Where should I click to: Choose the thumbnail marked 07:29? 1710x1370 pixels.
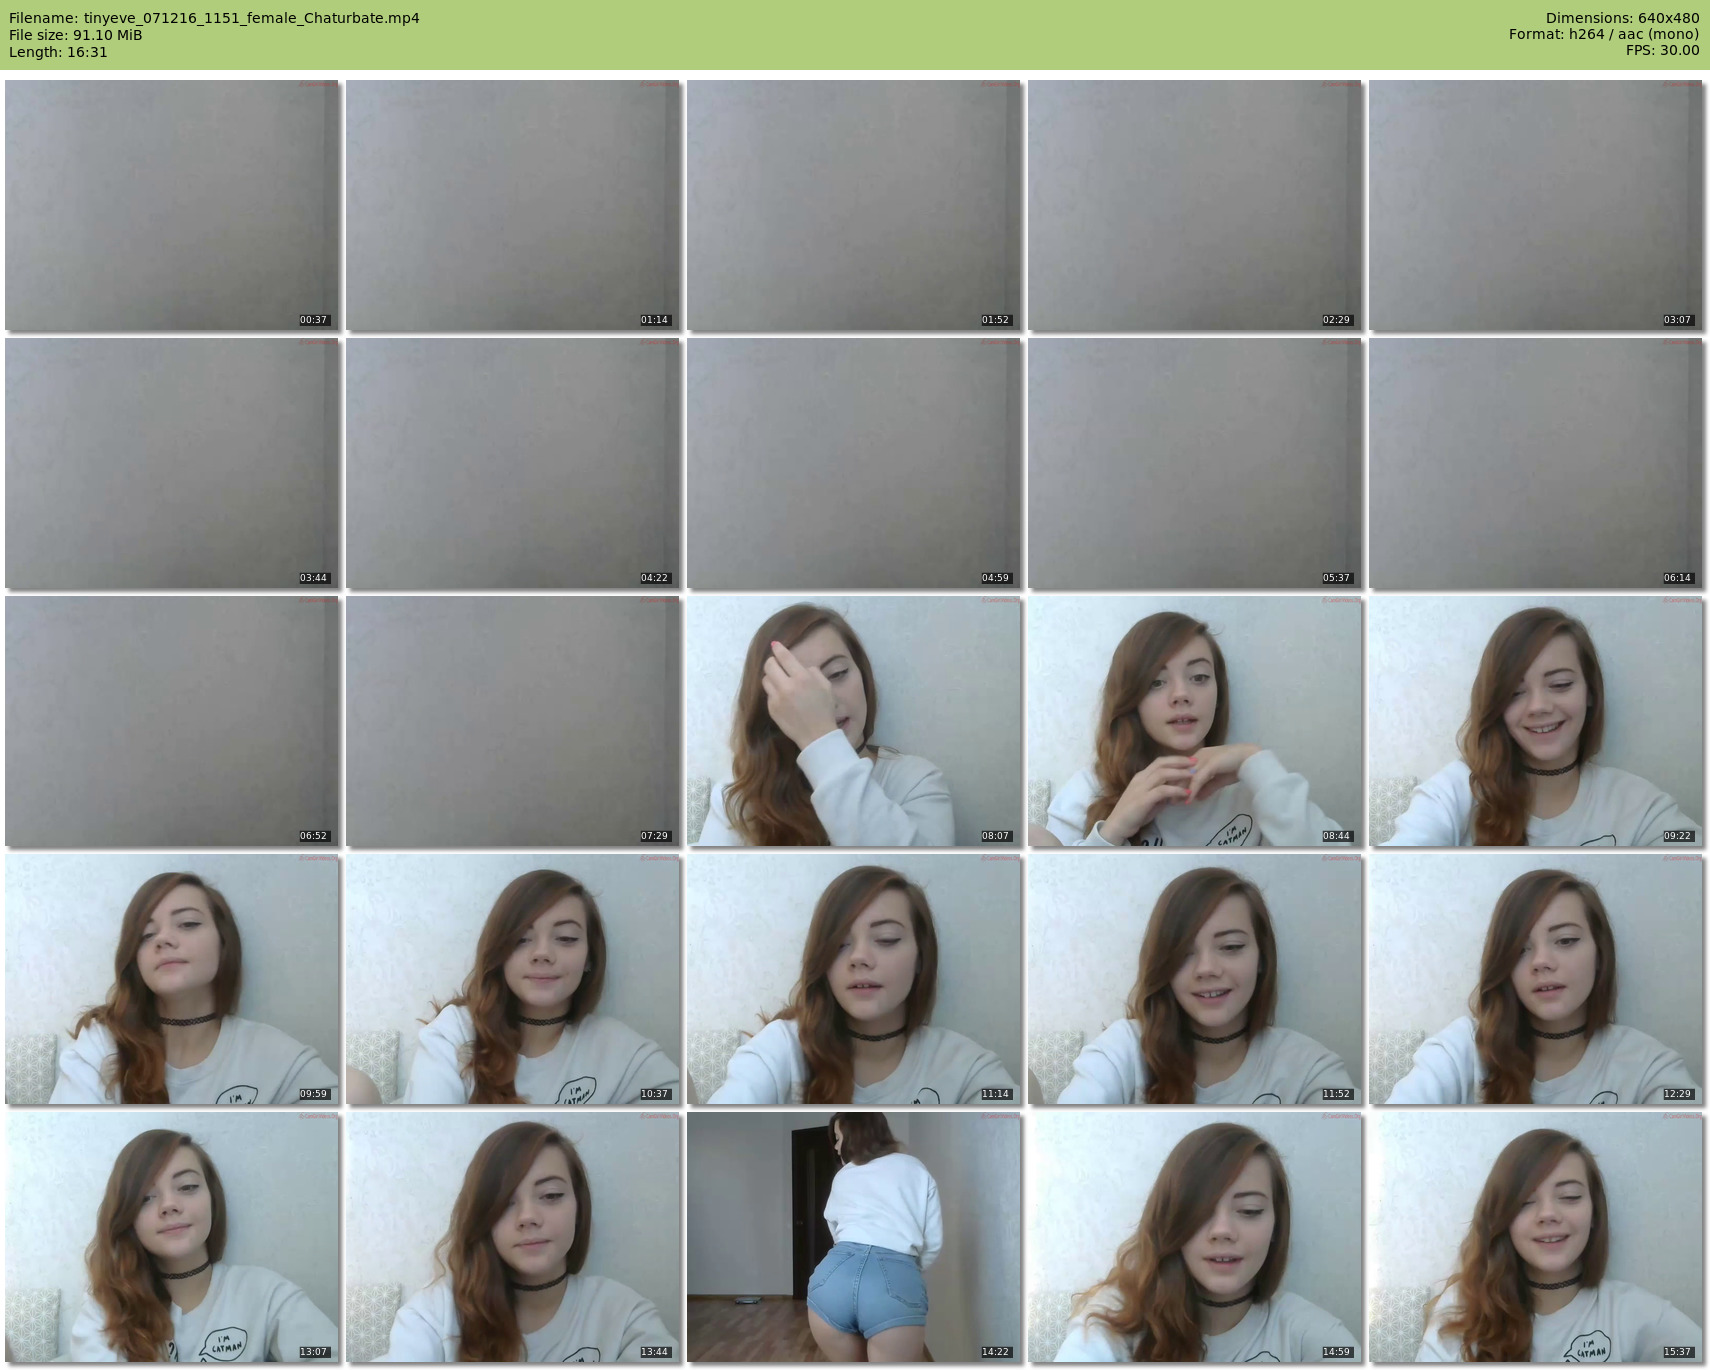coord(513,721)
